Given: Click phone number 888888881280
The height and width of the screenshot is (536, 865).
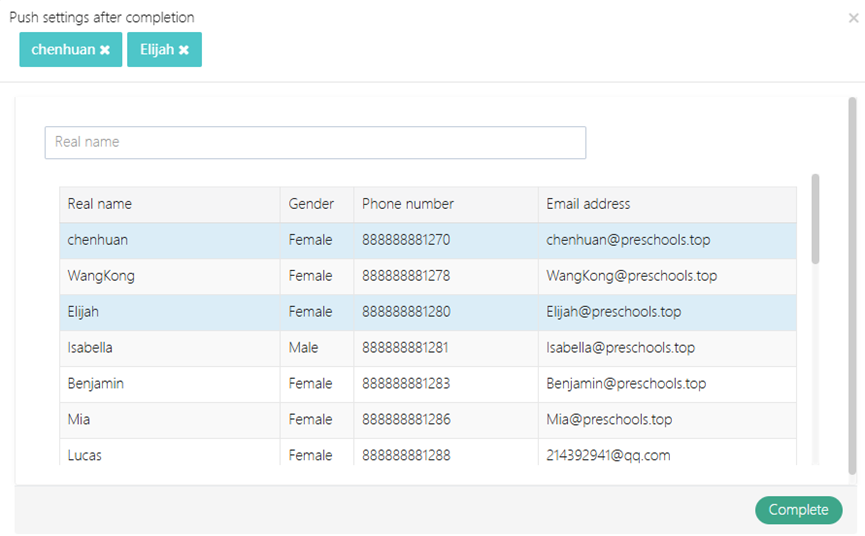Looking at the screenshot, I should coord(406,312).
